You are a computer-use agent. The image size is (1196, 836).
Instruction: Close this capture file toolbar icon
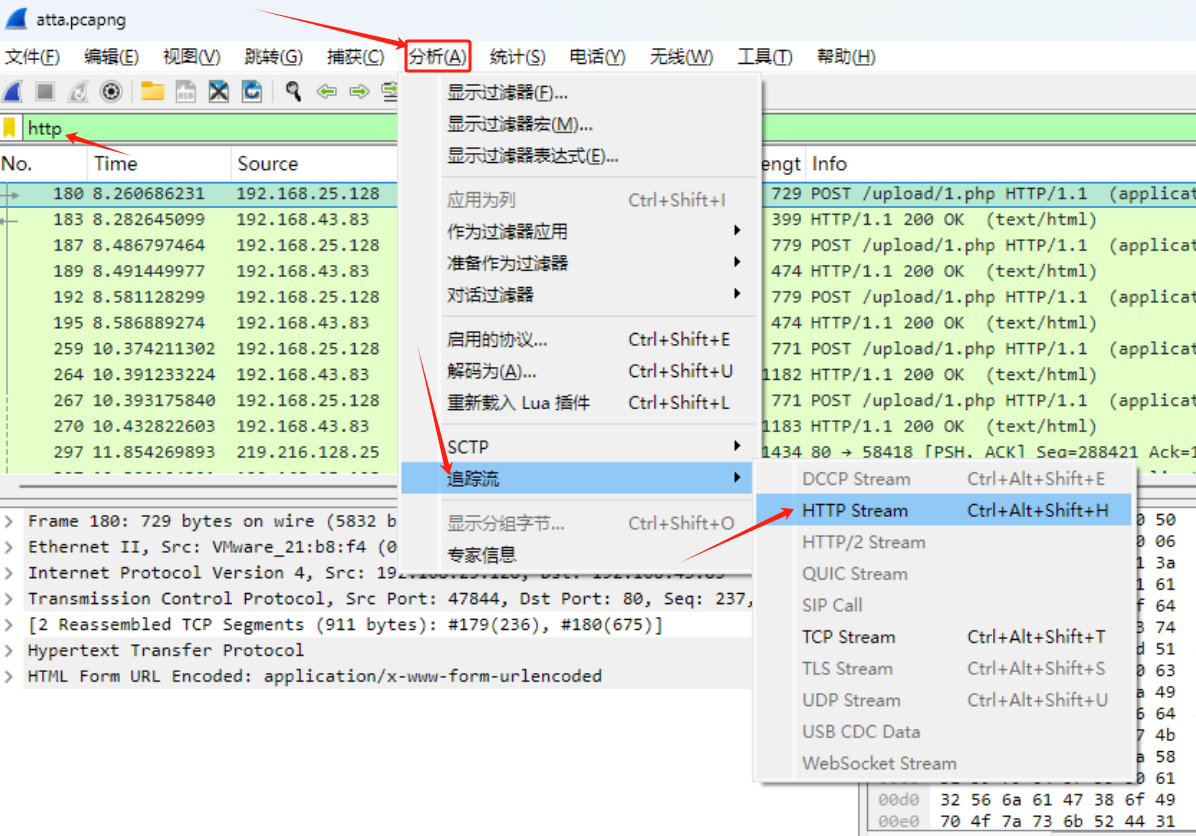pos(219,92)
